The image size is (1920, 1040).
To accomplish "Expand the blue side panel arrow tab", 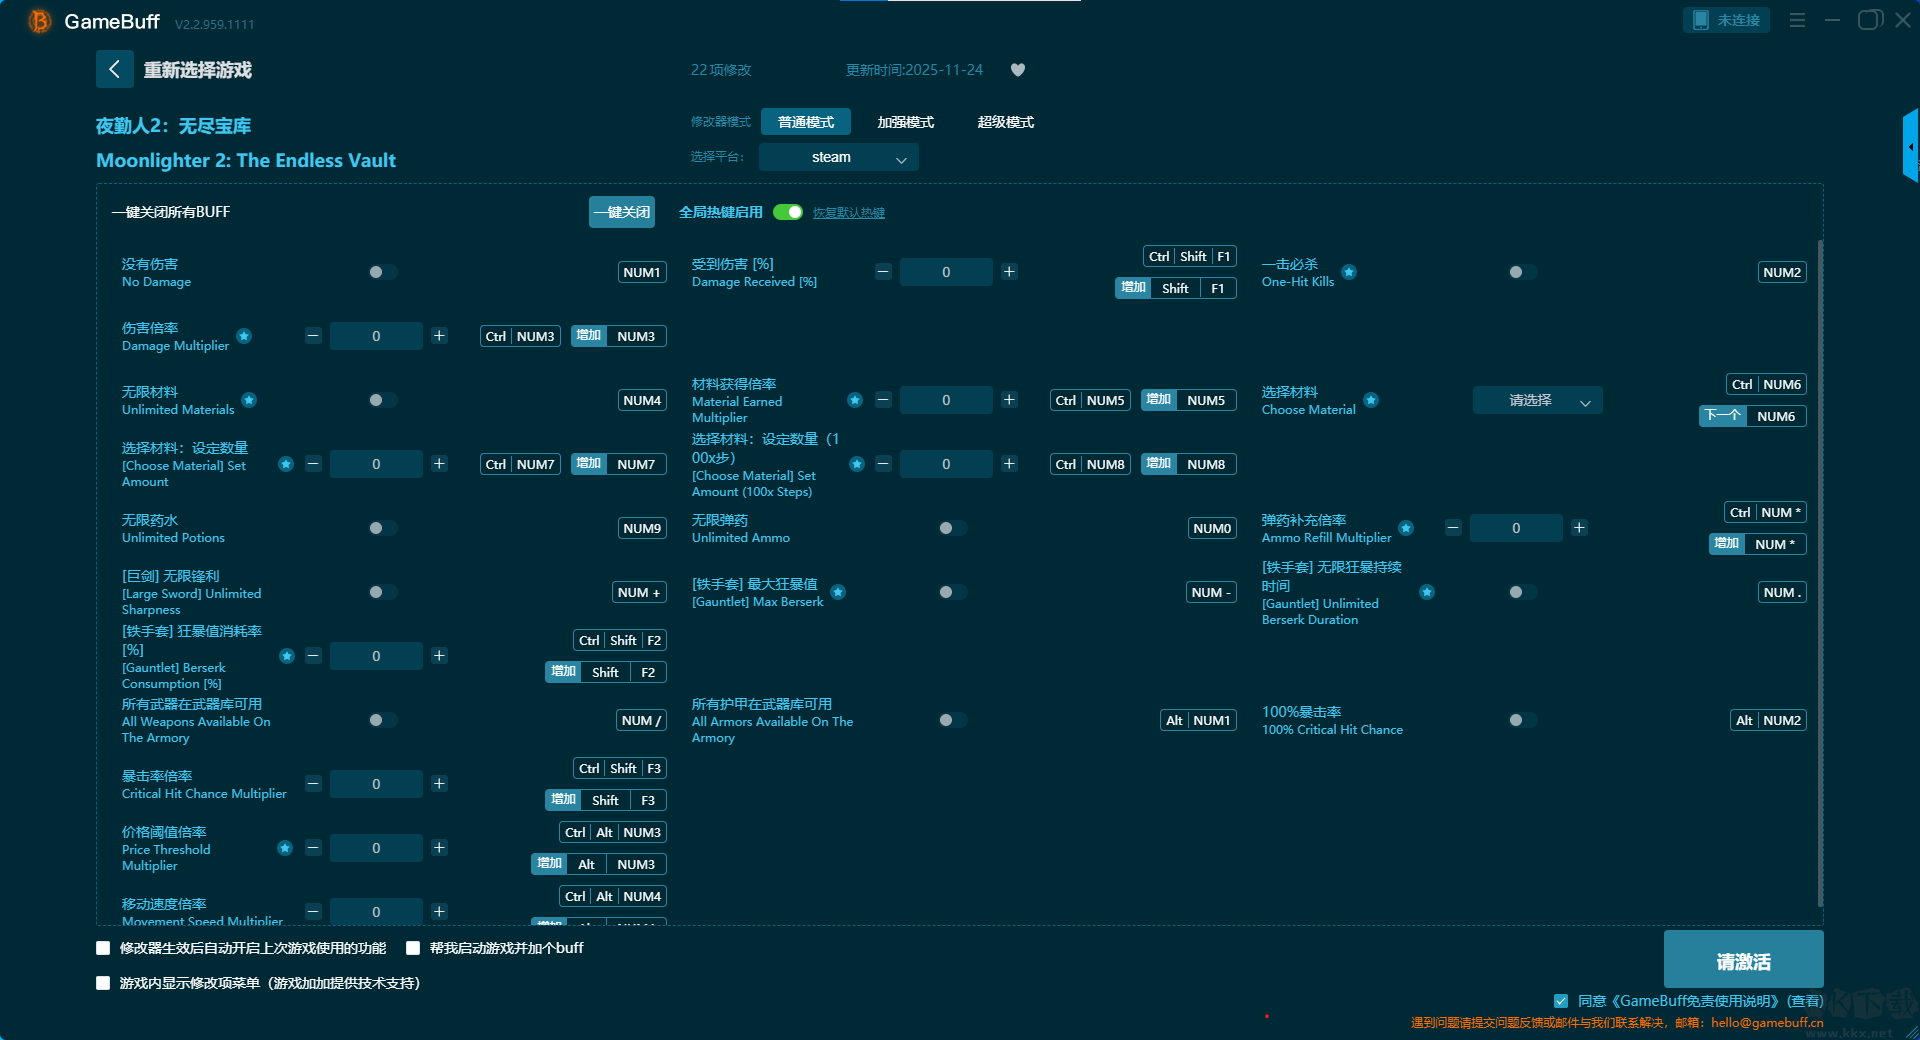I will pos(1911,147).
